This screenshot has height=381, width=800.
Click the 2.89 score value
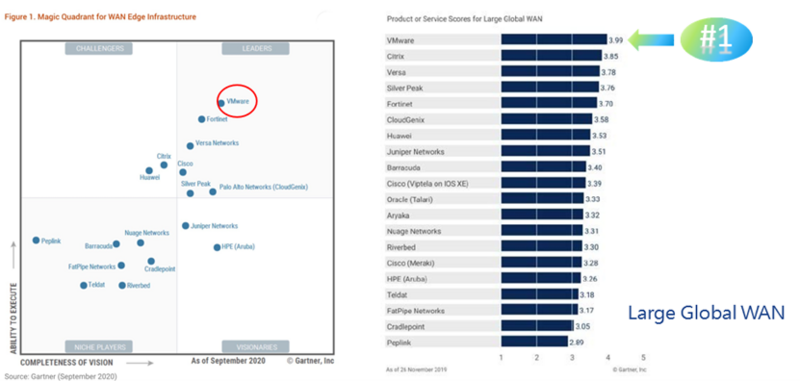pos(577,342)
